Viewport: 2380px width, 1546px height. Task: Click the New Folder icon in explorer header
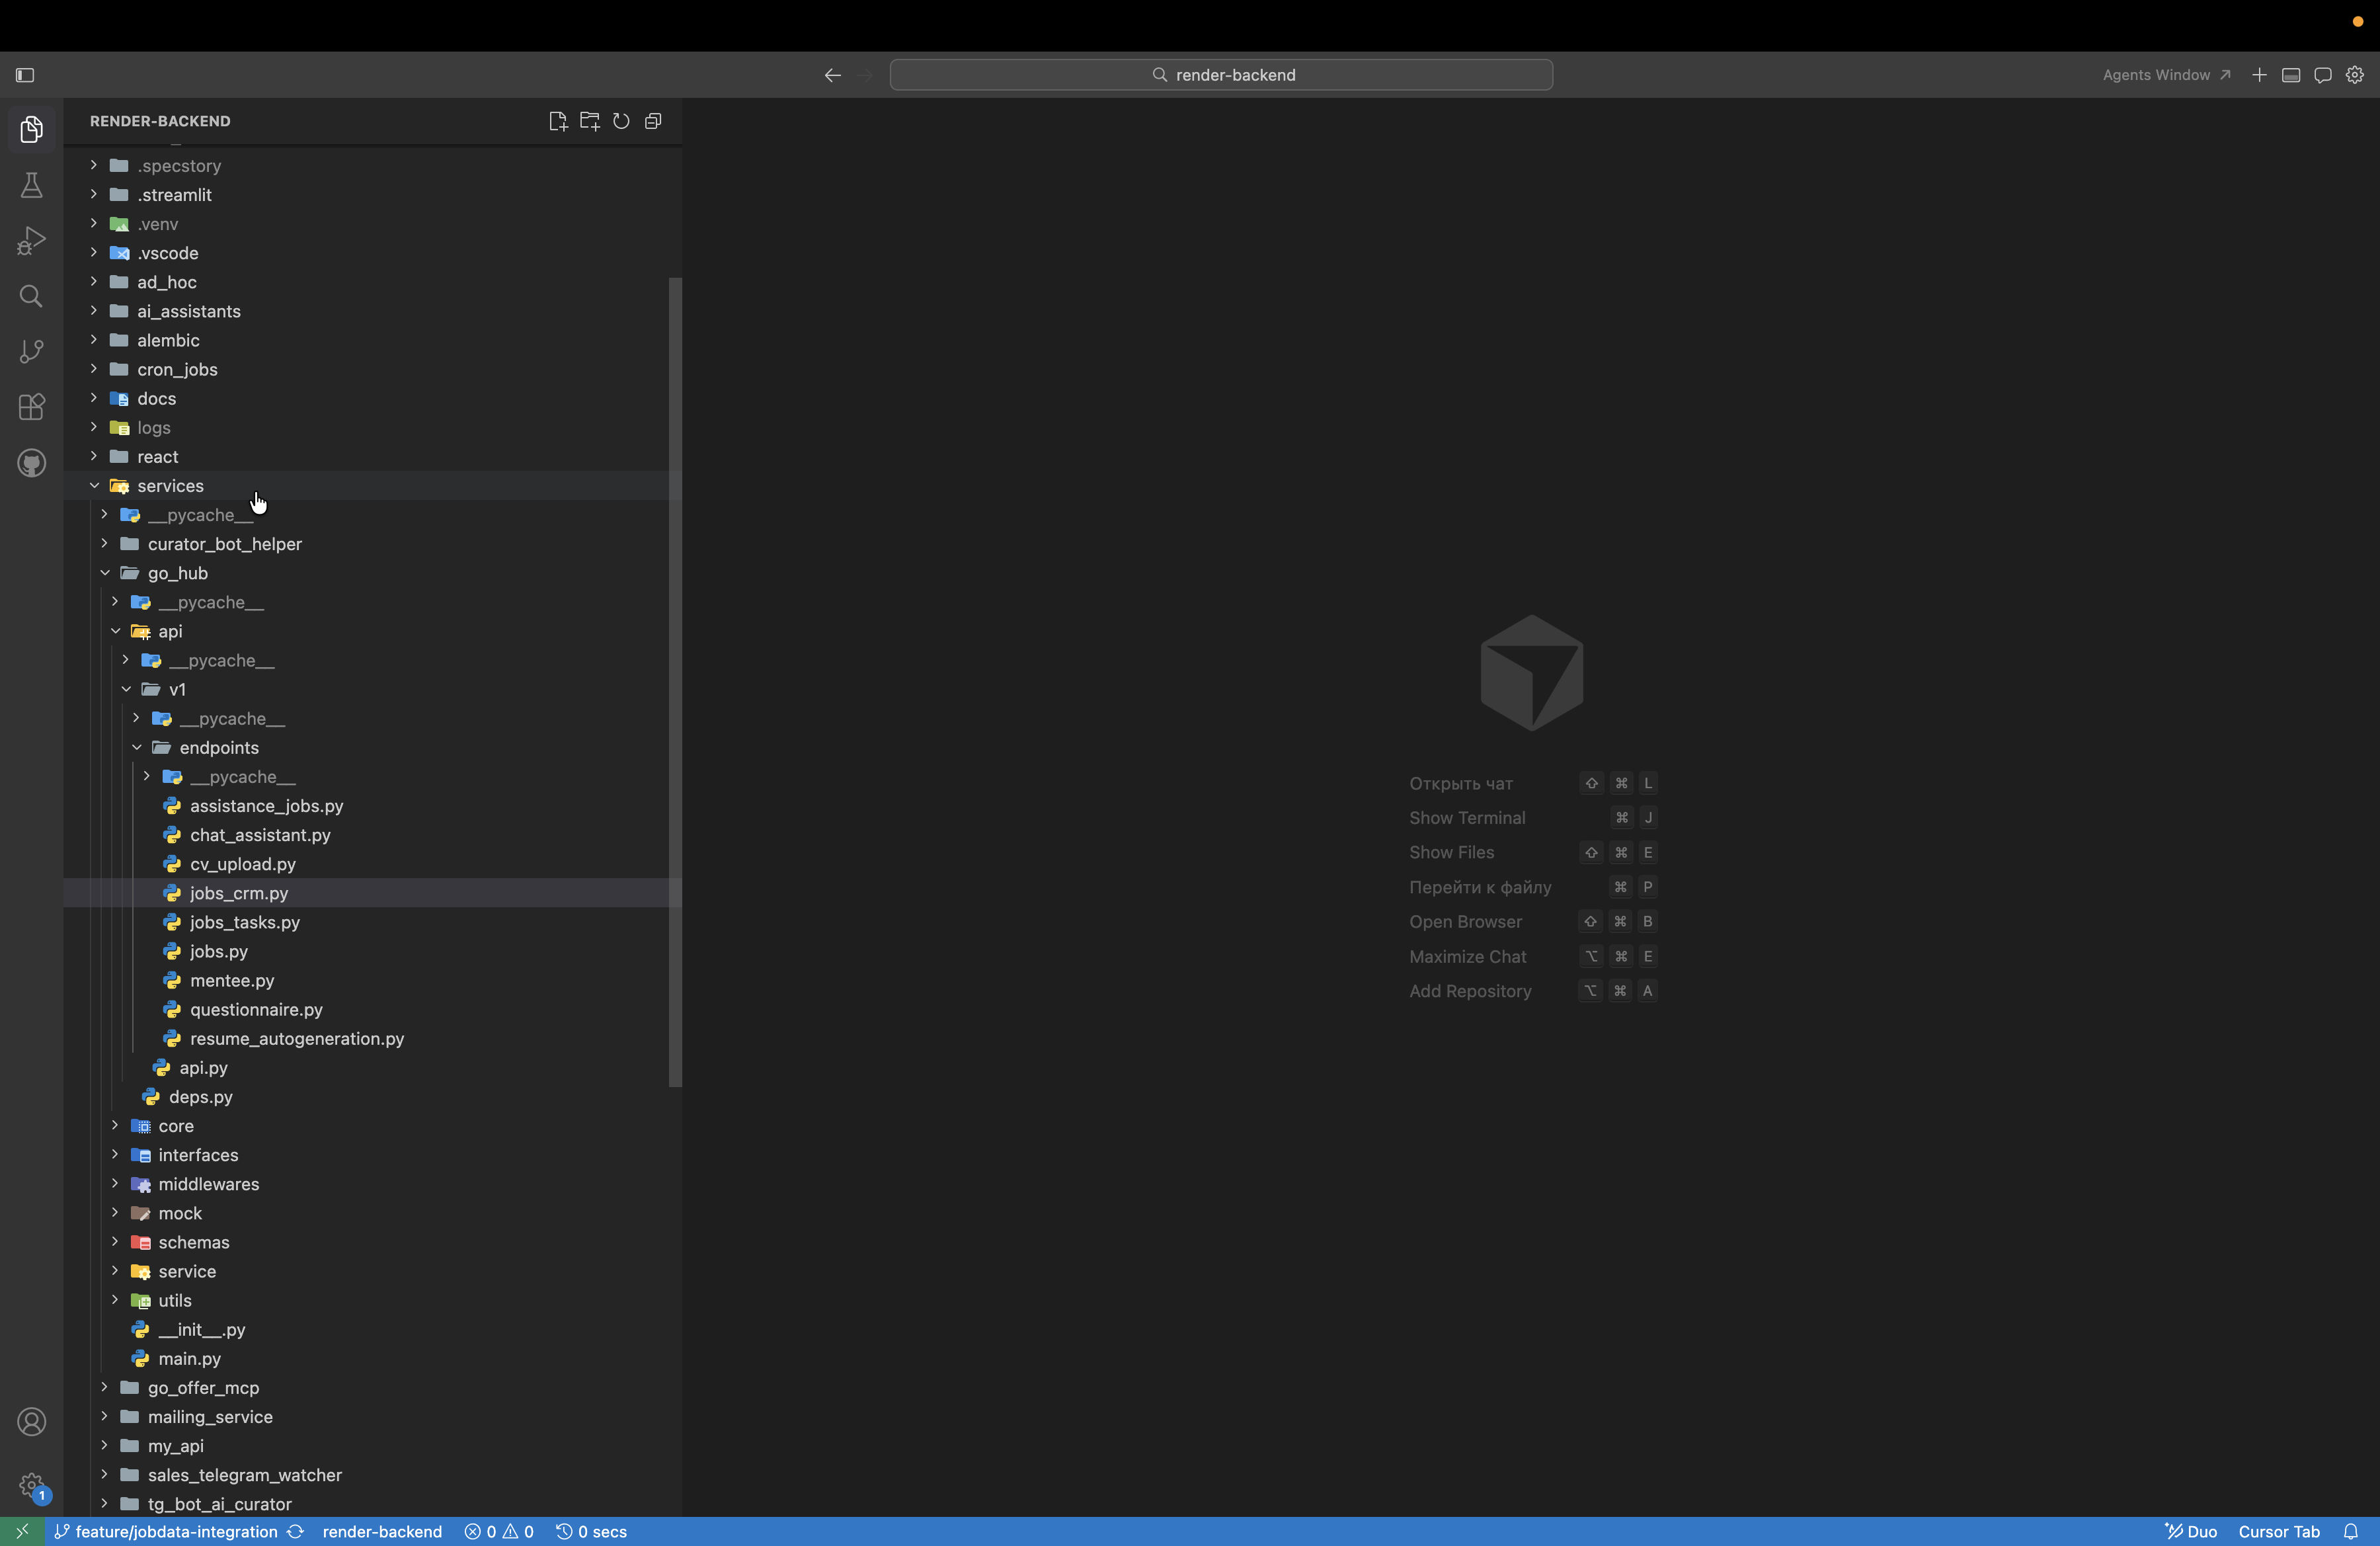590,121
